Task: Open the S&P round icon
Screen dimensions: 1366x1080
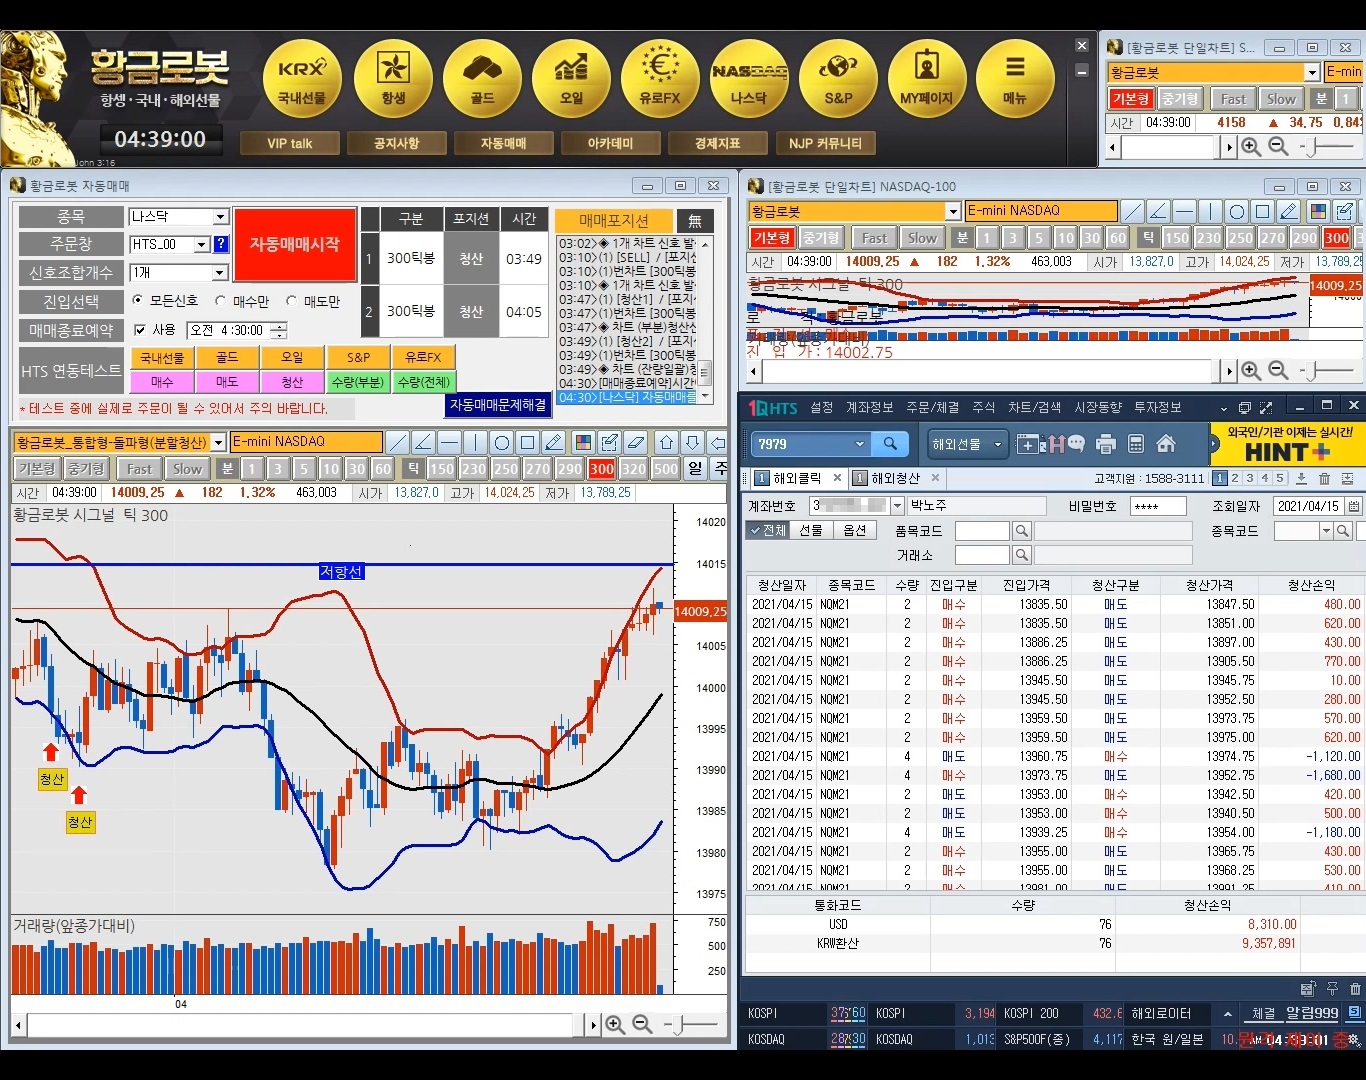Action: [838, 79]
